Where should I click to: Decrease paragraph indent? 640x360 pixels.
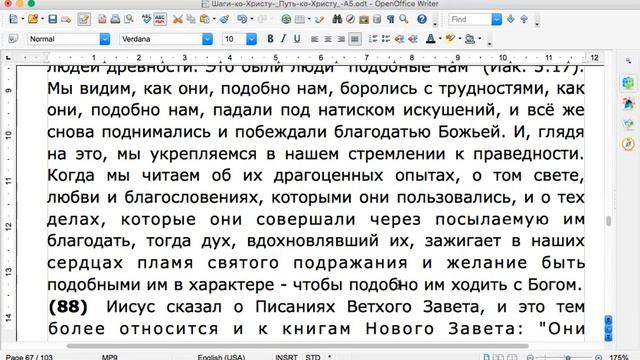point(399,39)
